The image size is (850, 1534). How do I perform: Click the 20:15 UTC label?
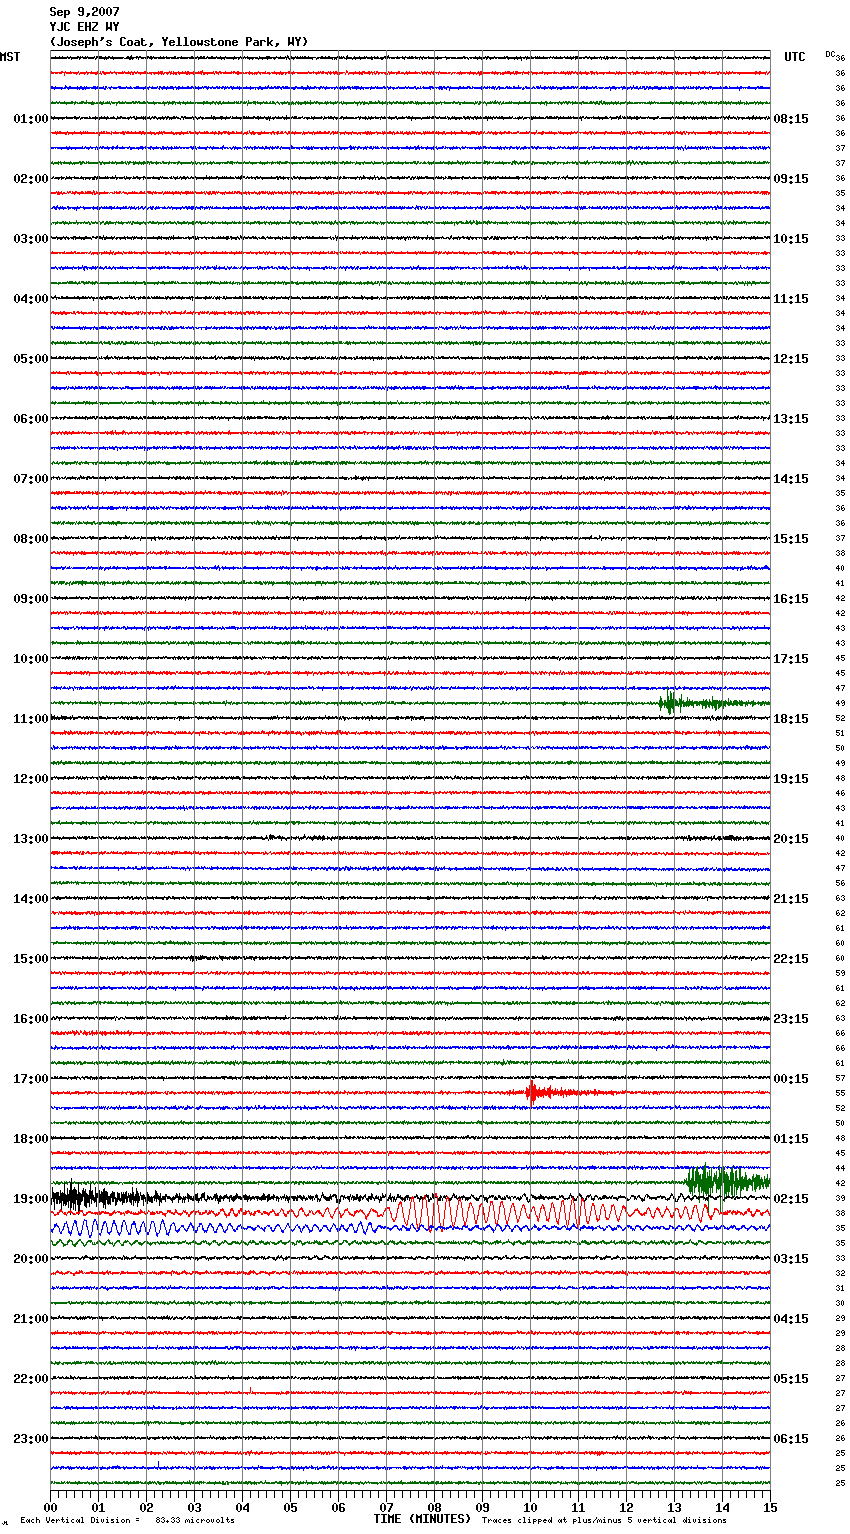tap(791, 839)
